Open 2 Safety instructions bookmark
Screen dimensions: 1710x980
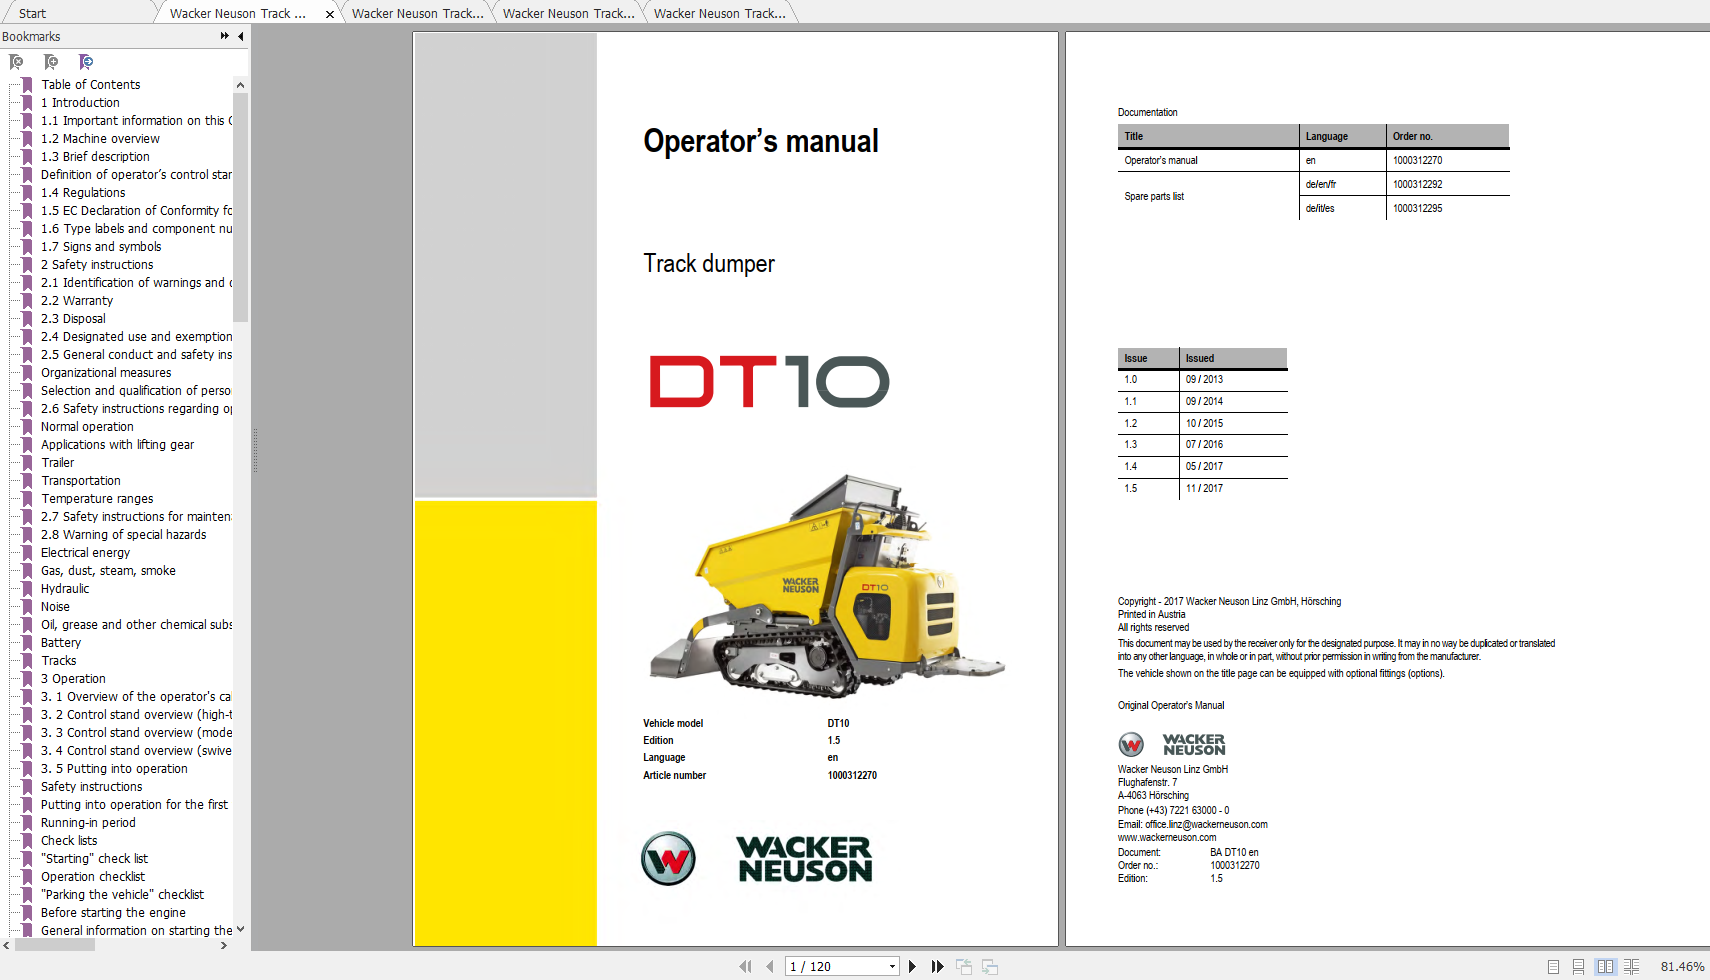pos(97,265)
